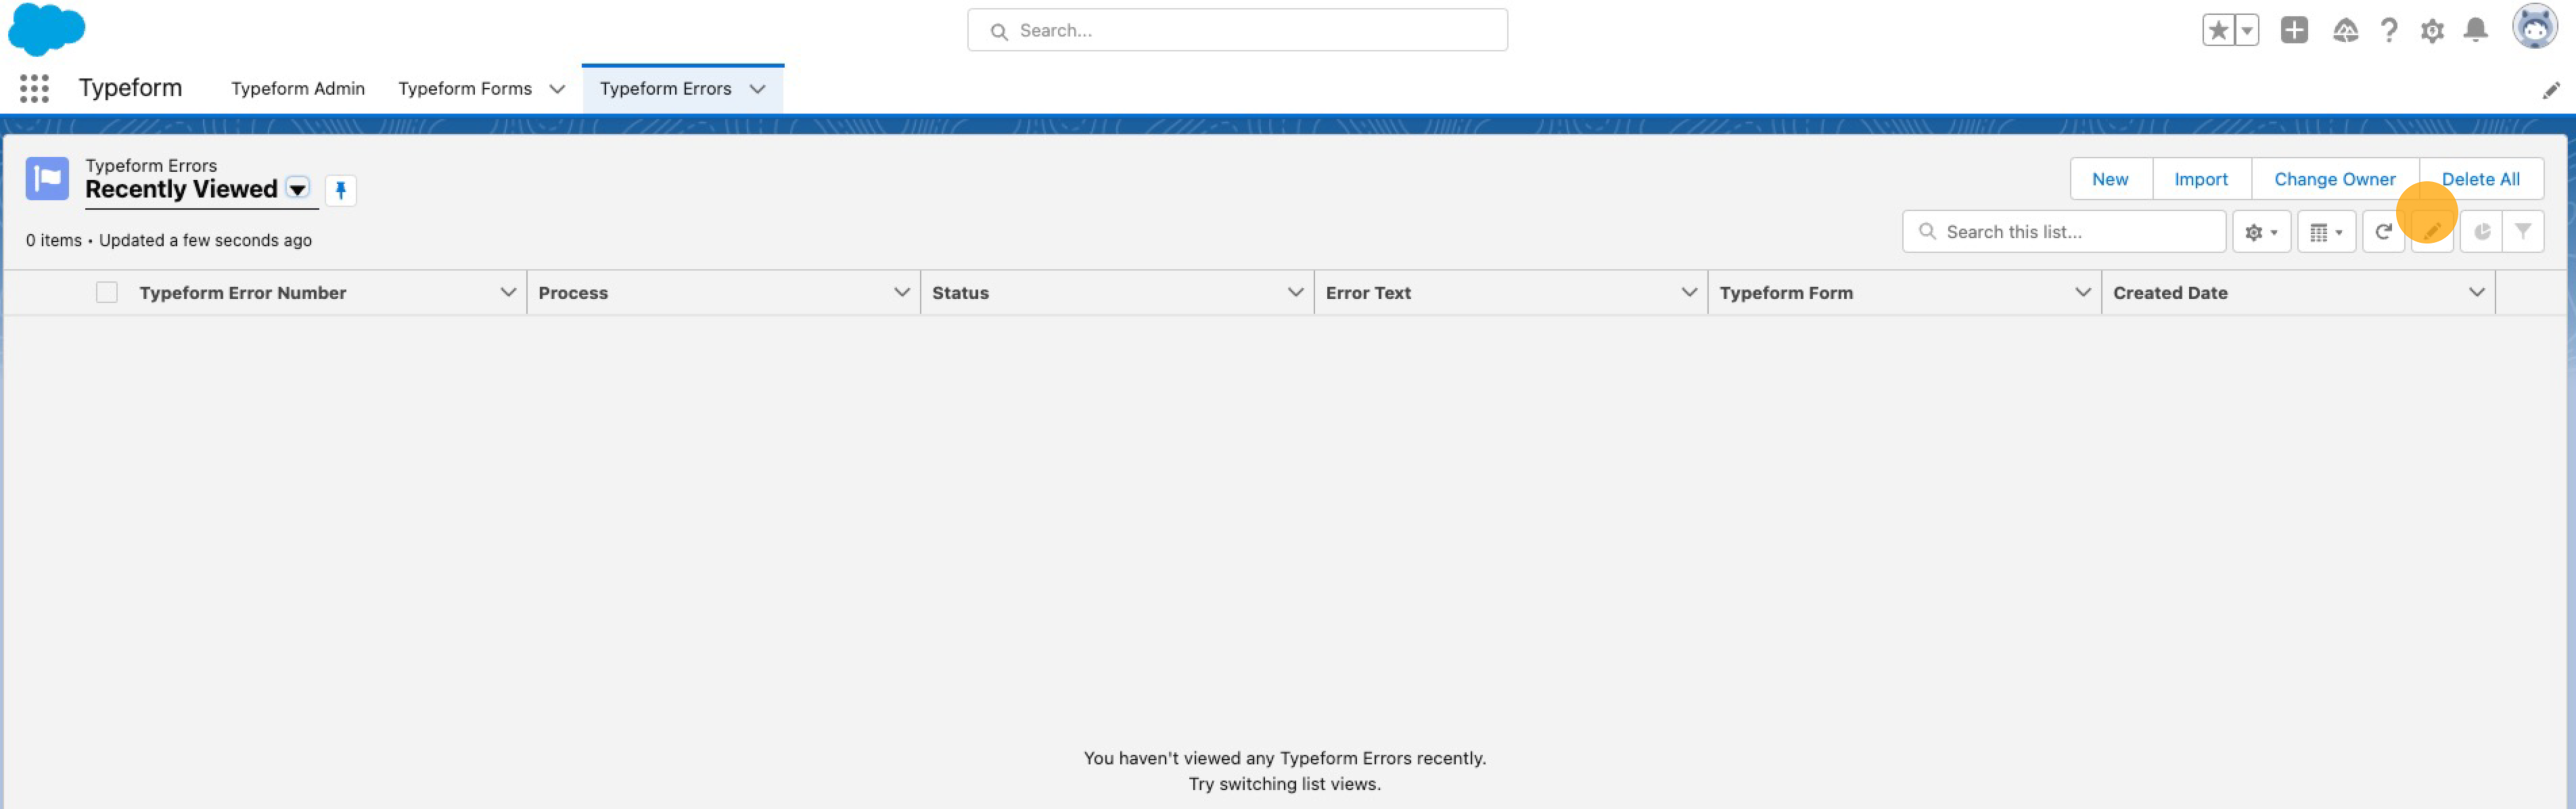Pin the Recently Viewed list view

tap(341, 190)
